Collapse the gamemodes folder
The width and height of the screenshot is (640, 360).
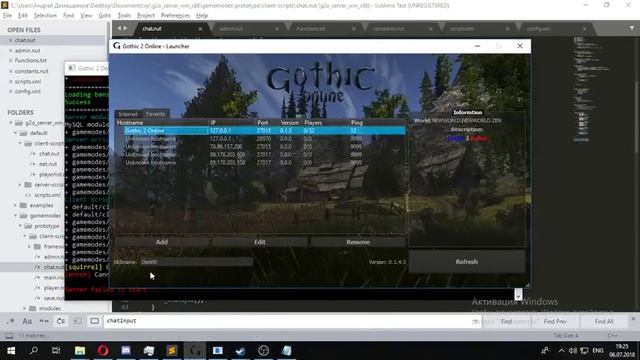tap(16, 216)
